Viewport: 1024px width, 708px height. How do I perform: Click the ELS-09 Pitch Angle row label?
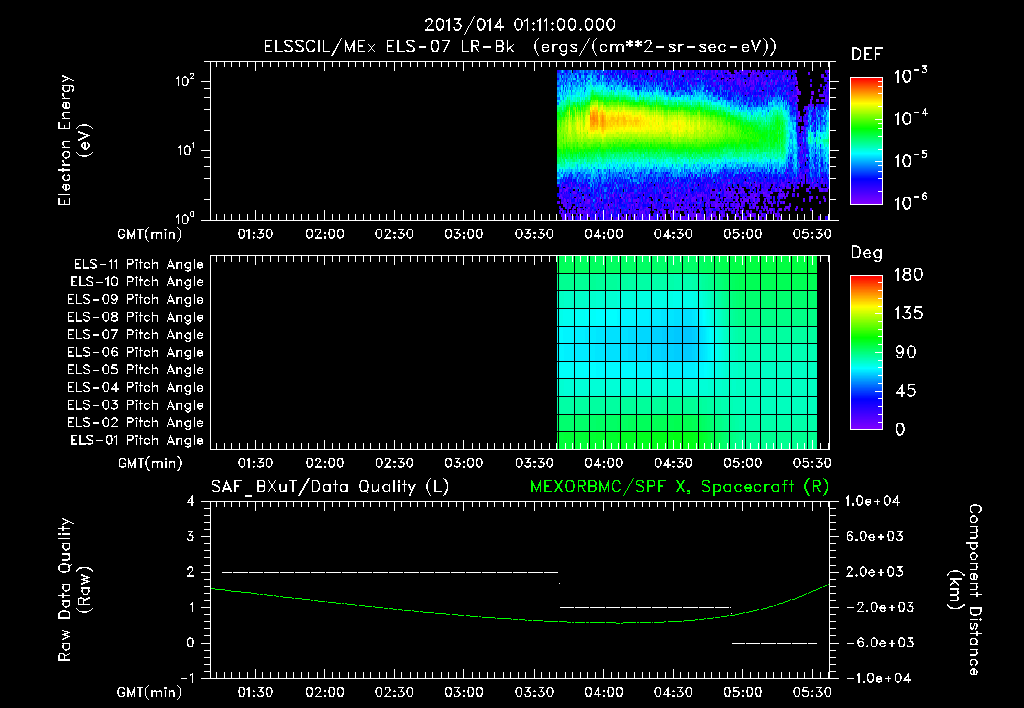135,299
